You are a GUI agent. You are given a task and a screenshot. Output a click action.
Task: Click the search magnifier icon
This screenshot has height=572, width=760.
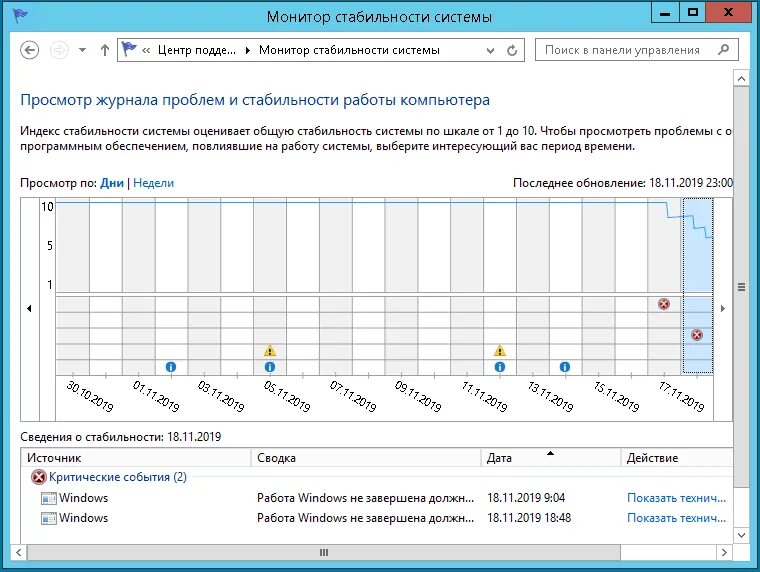click(723, 49)
